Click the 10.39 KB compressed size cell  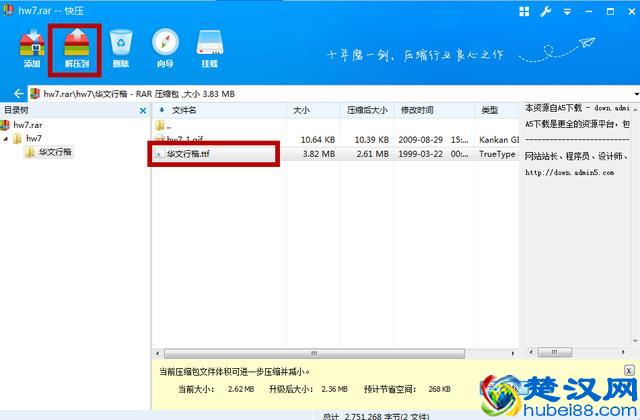click(x=371, y=140)
